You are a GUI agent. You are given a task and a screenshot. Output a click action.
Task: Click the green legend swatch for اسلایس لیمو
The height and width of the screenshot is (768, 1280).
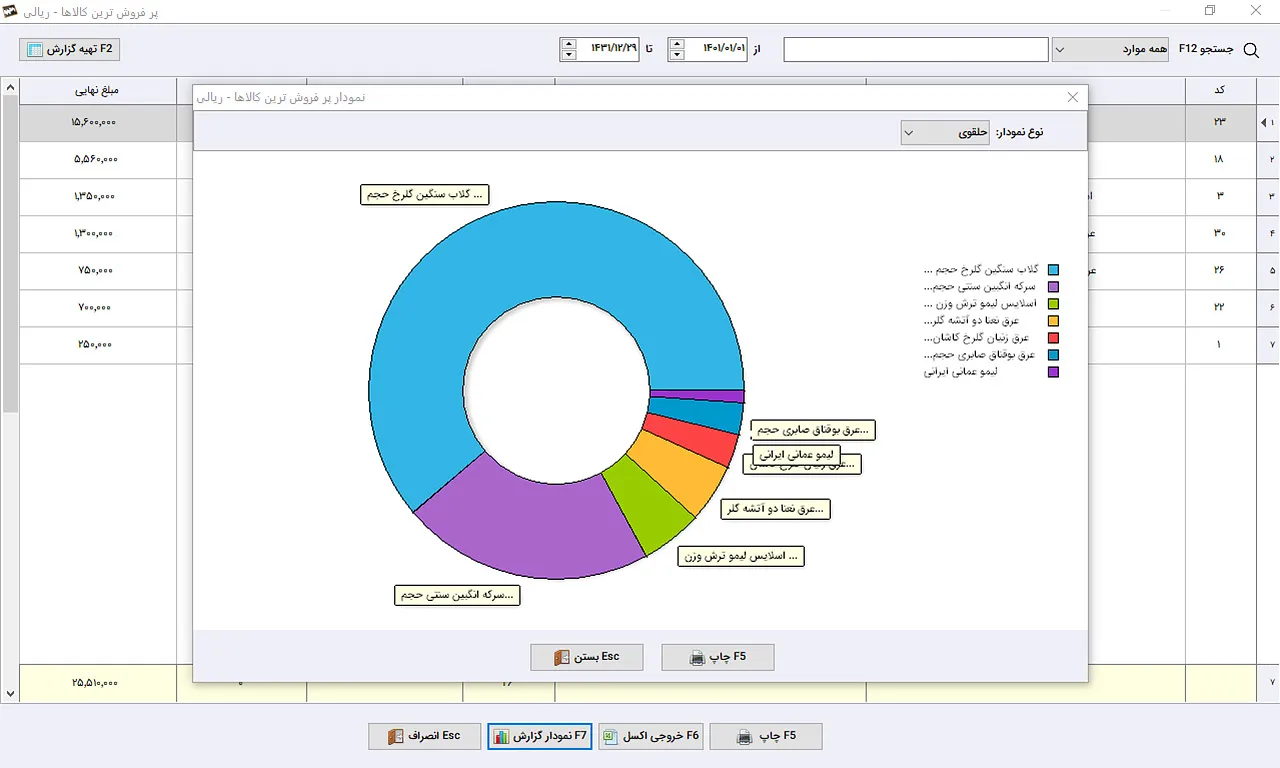(1053, 304)
